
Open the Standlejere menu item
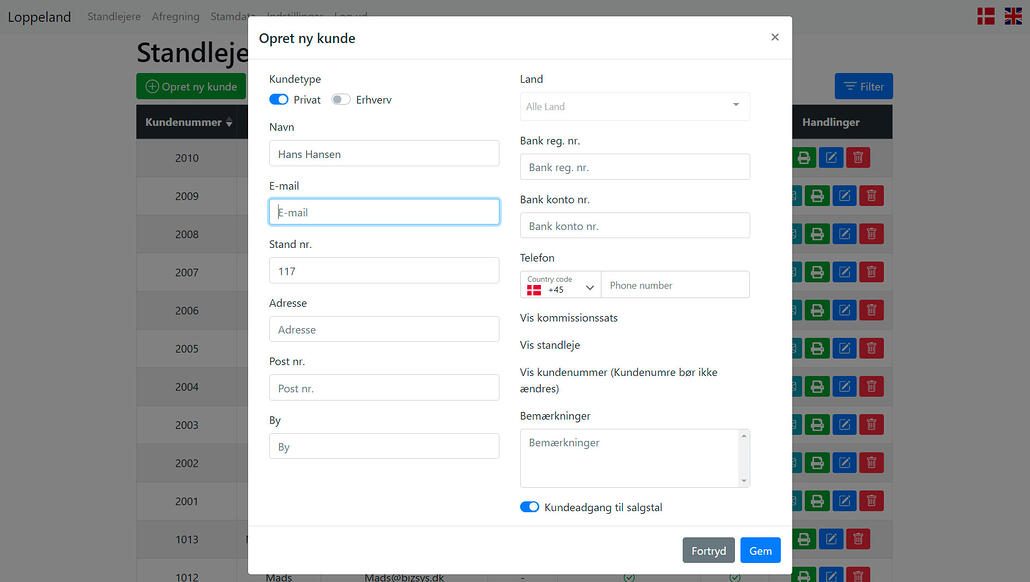(x=114, y=17)
